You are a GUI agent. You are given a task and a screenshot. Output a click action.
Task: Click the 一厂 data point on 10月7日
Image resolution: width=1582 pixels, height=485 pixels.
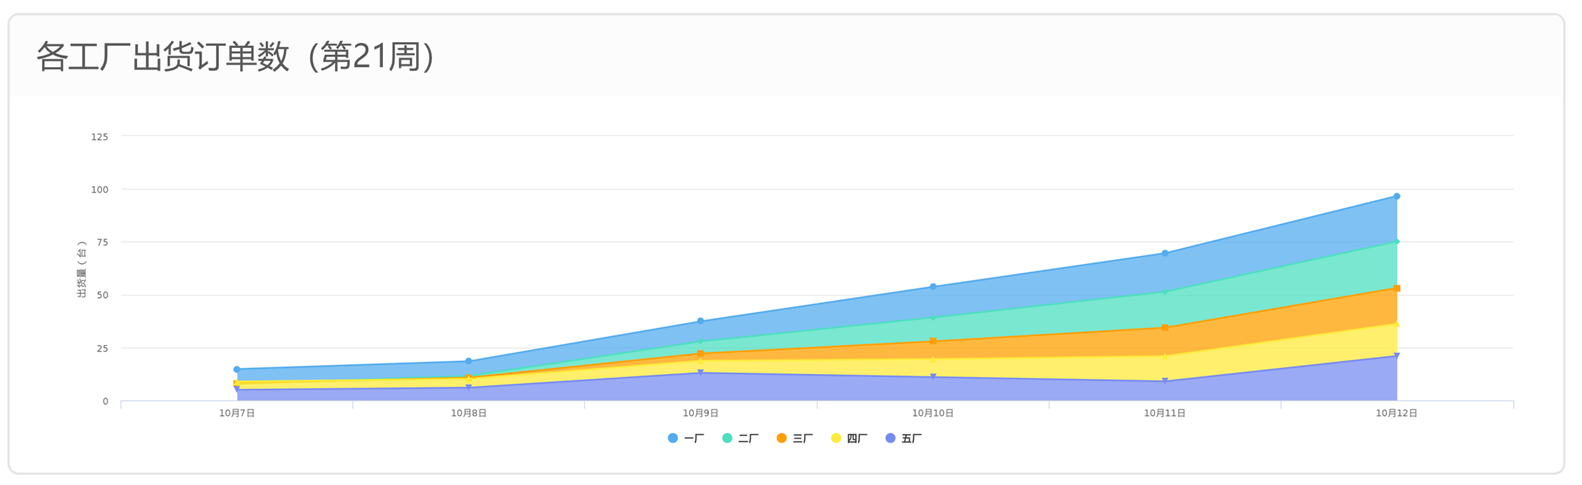(237, 369)
